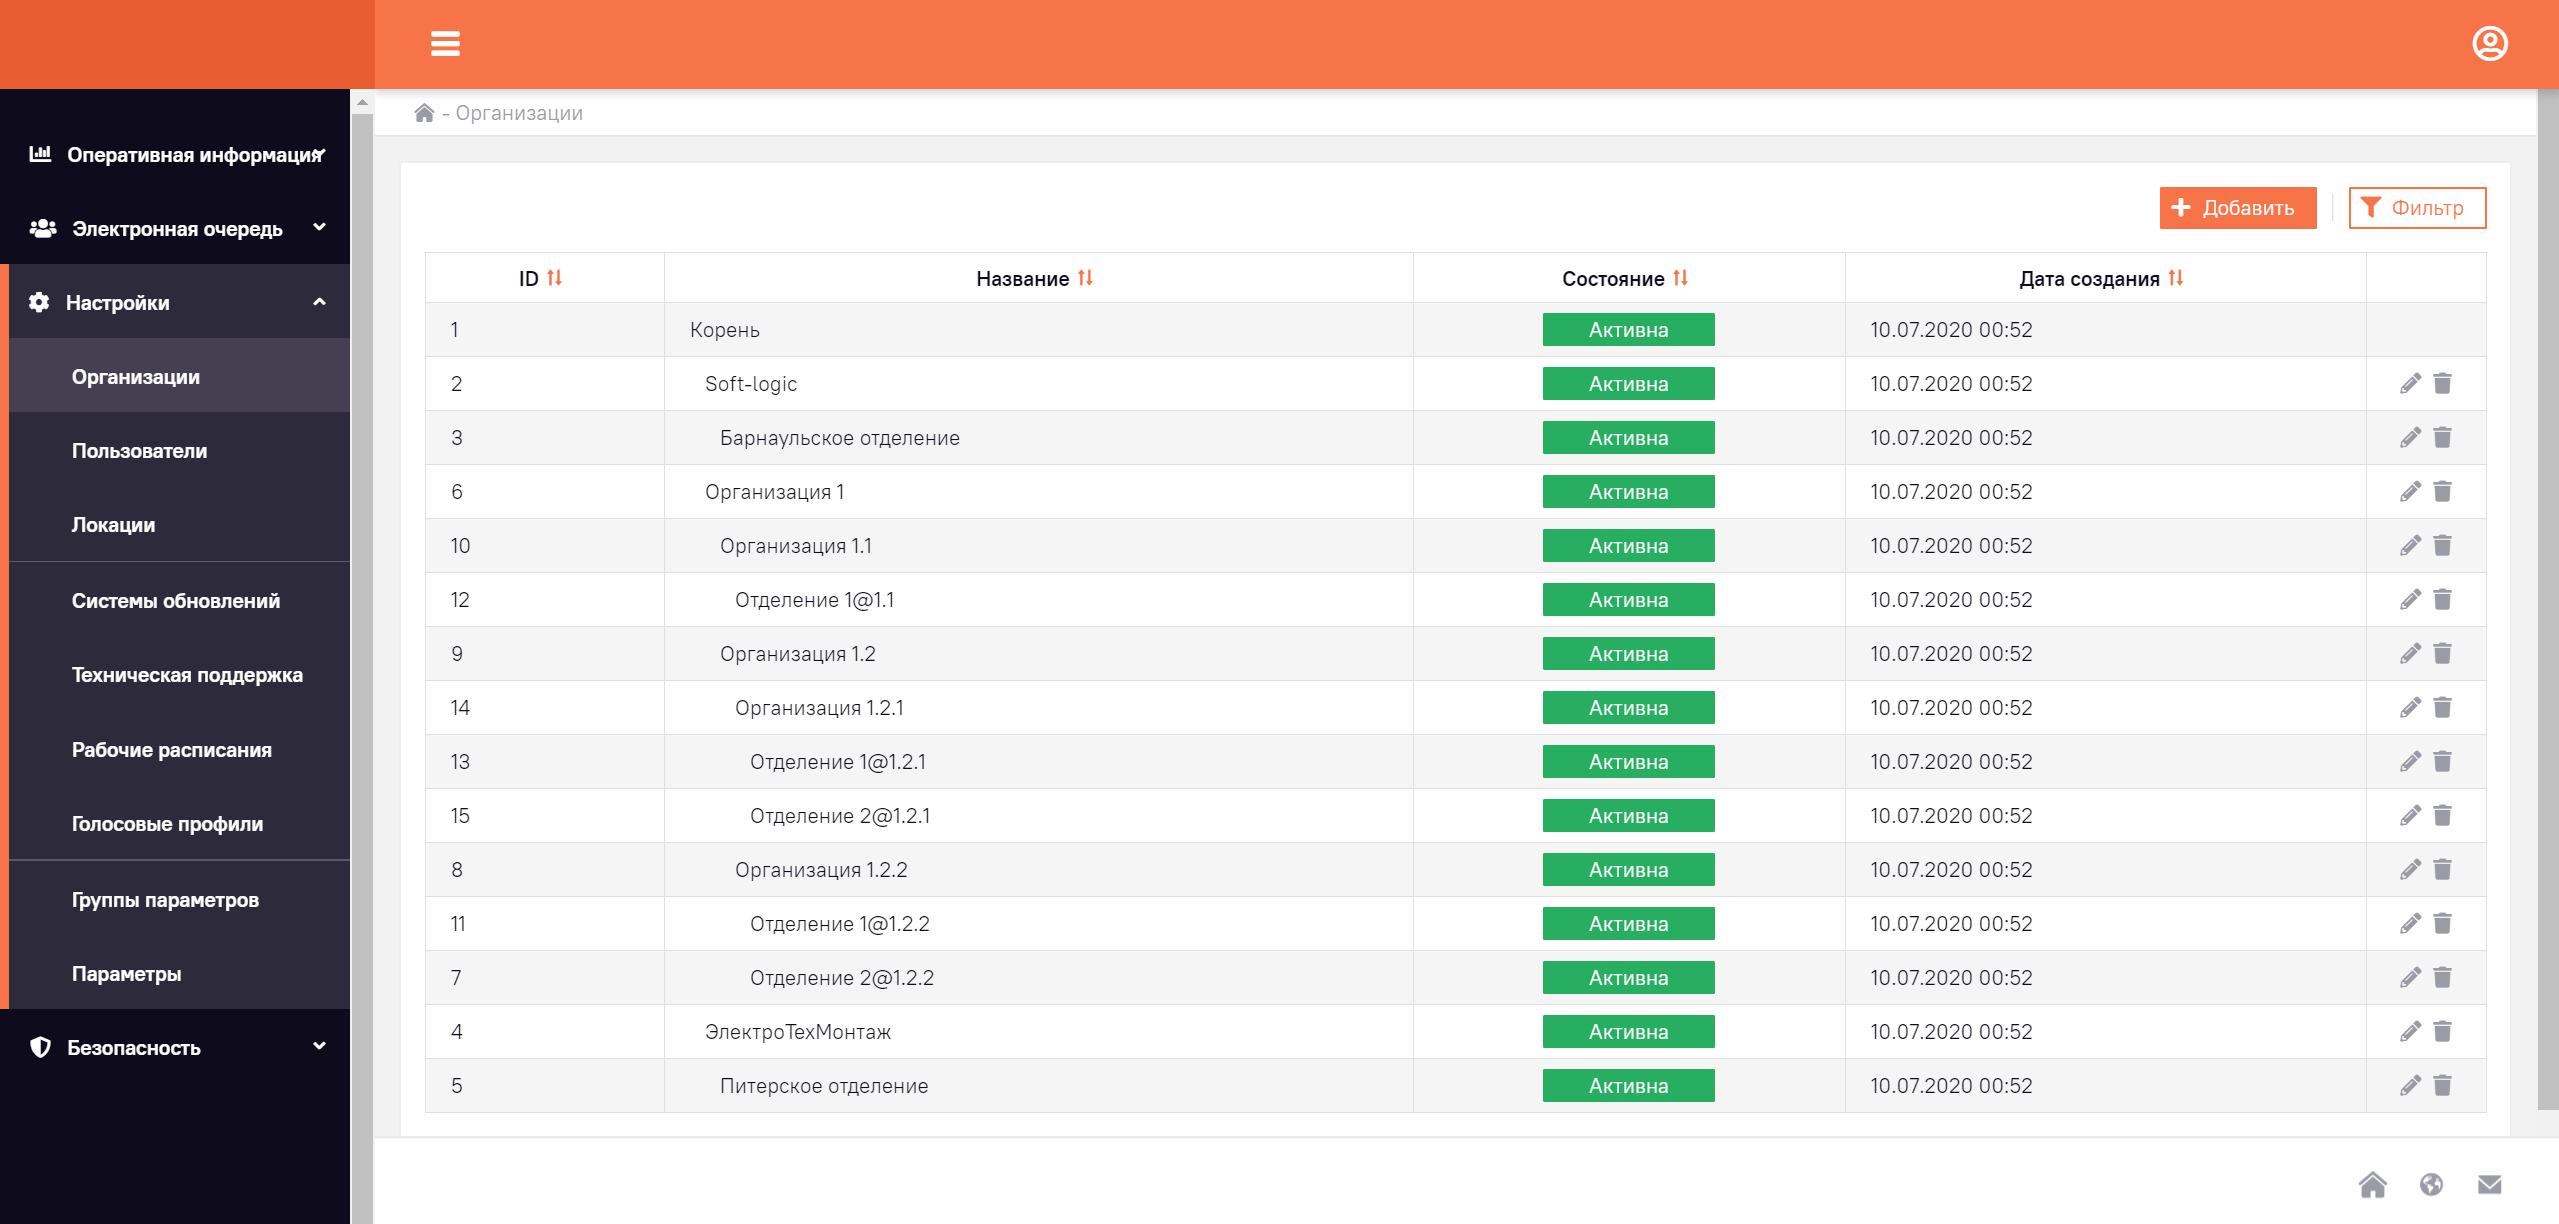Open the user profile icon
Screen dimensions: 2559x1224
[2489, 44]
